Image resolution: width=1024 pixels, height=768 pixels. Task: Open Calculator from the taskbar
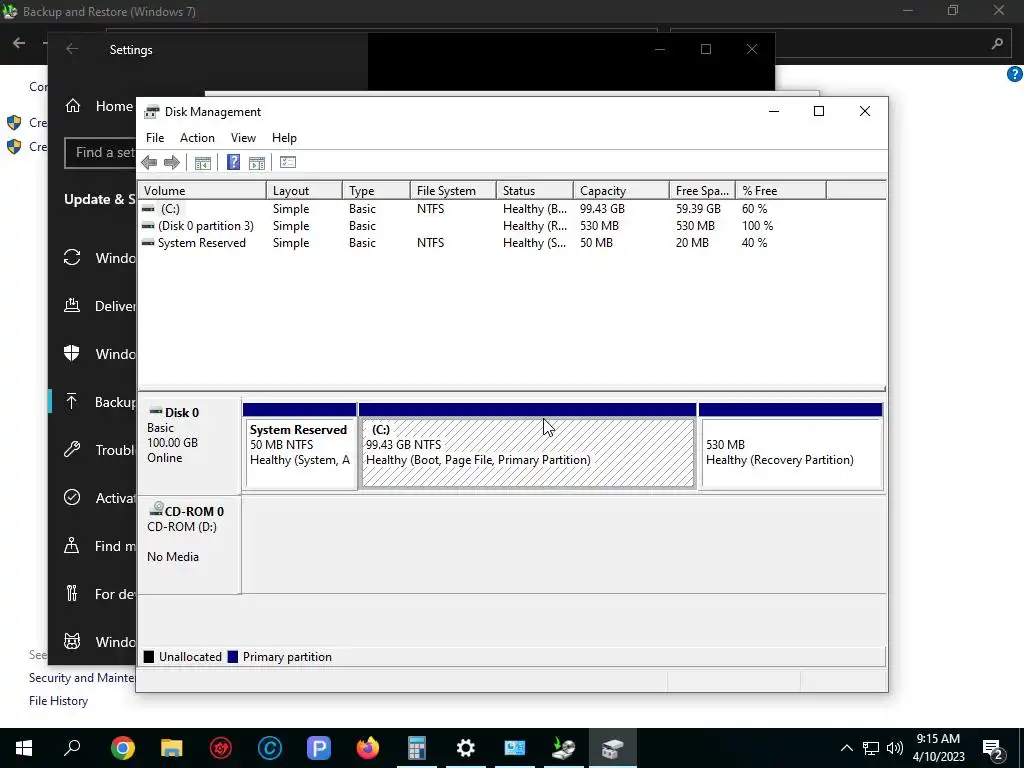417,748
